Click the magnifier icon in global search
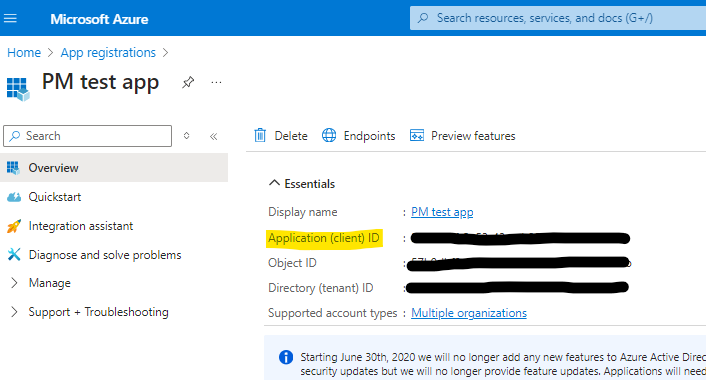 423,18
